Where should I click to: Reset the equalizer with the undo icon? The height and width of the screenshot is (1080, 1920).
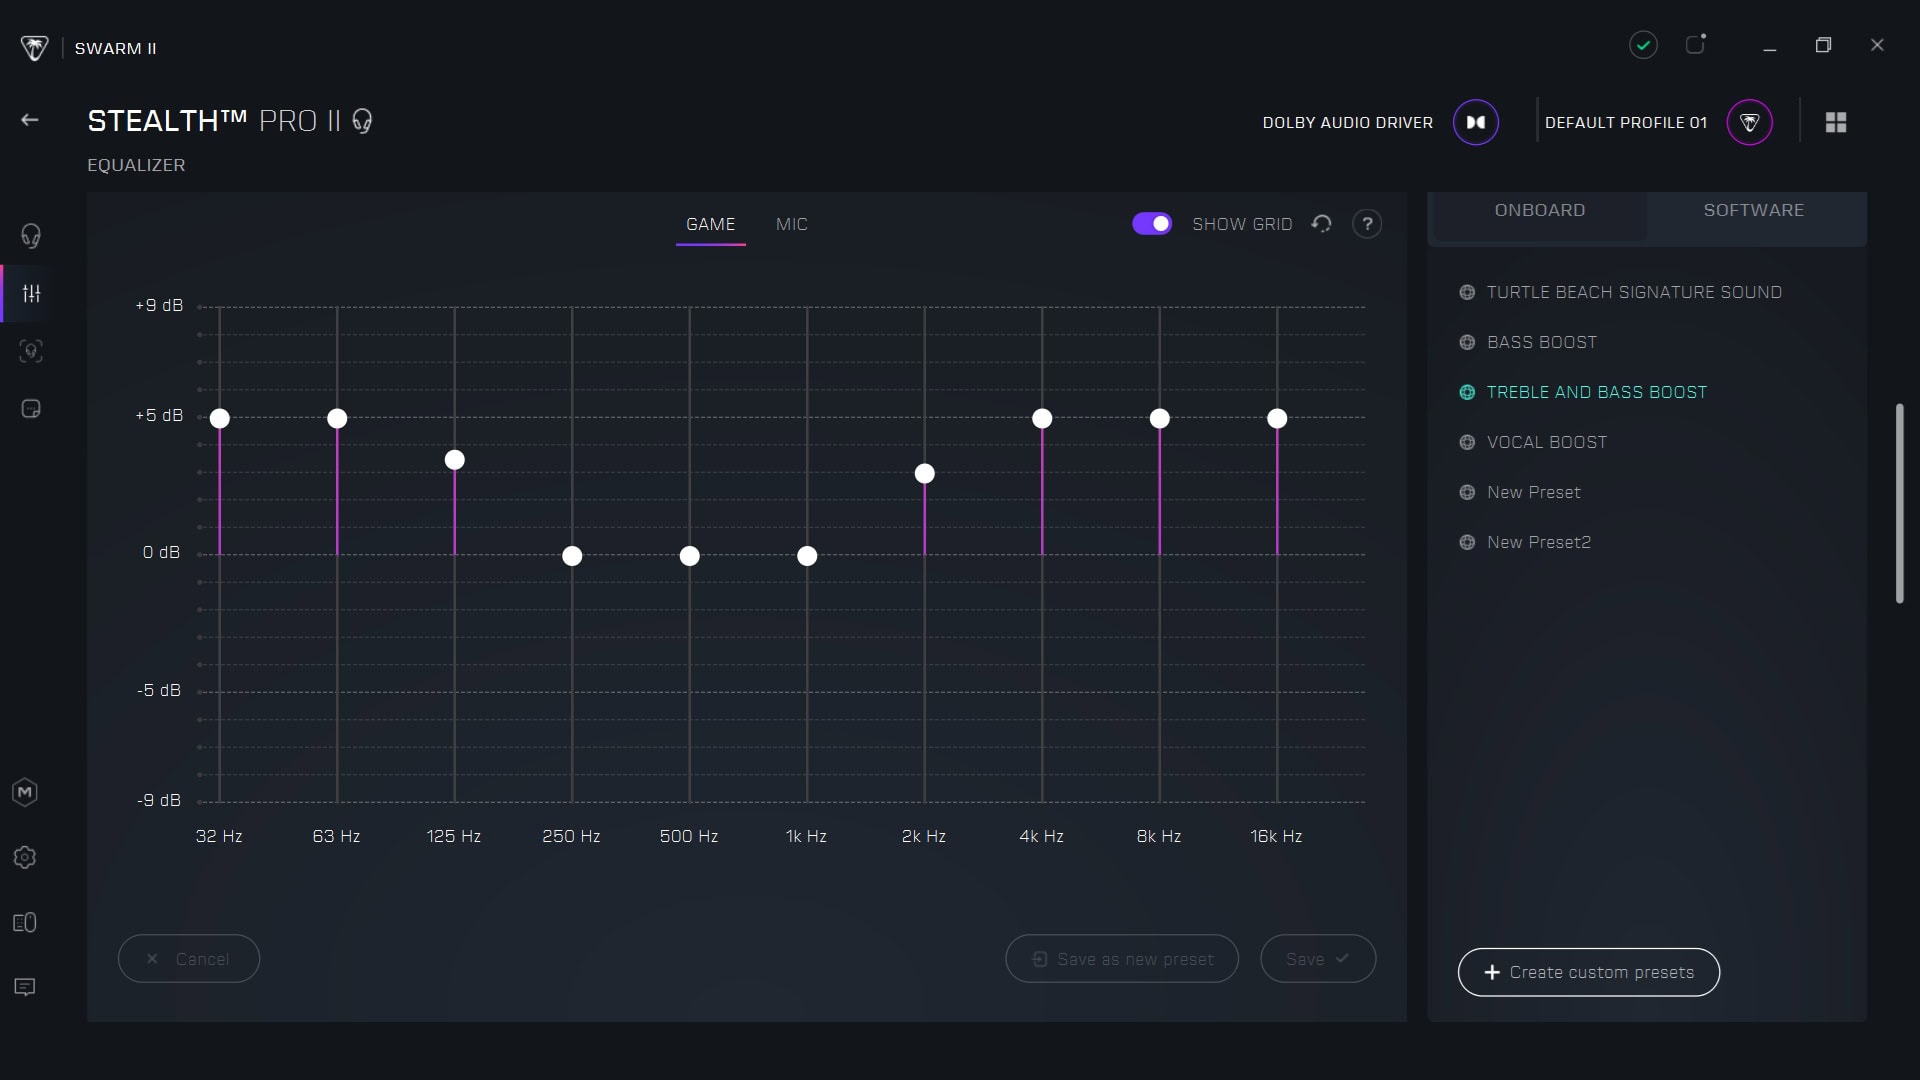[x=1322, y=224]
